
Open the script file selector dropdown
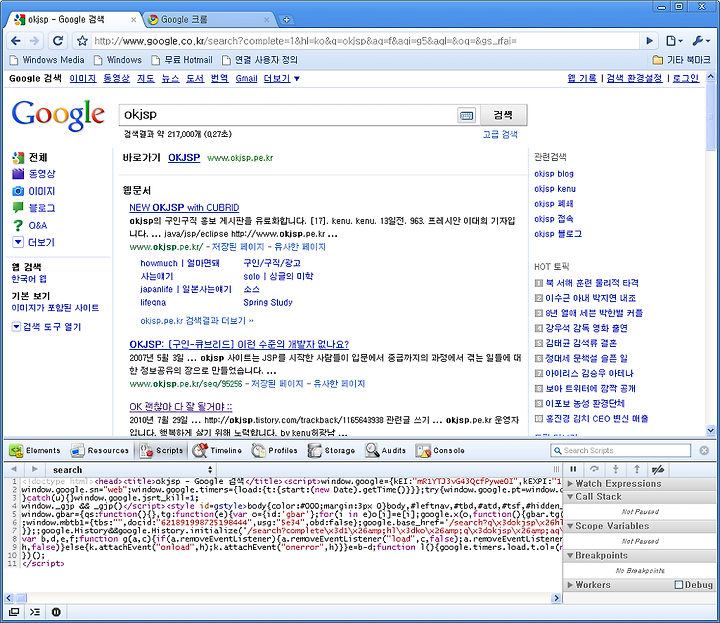click(x=130, y=470)
